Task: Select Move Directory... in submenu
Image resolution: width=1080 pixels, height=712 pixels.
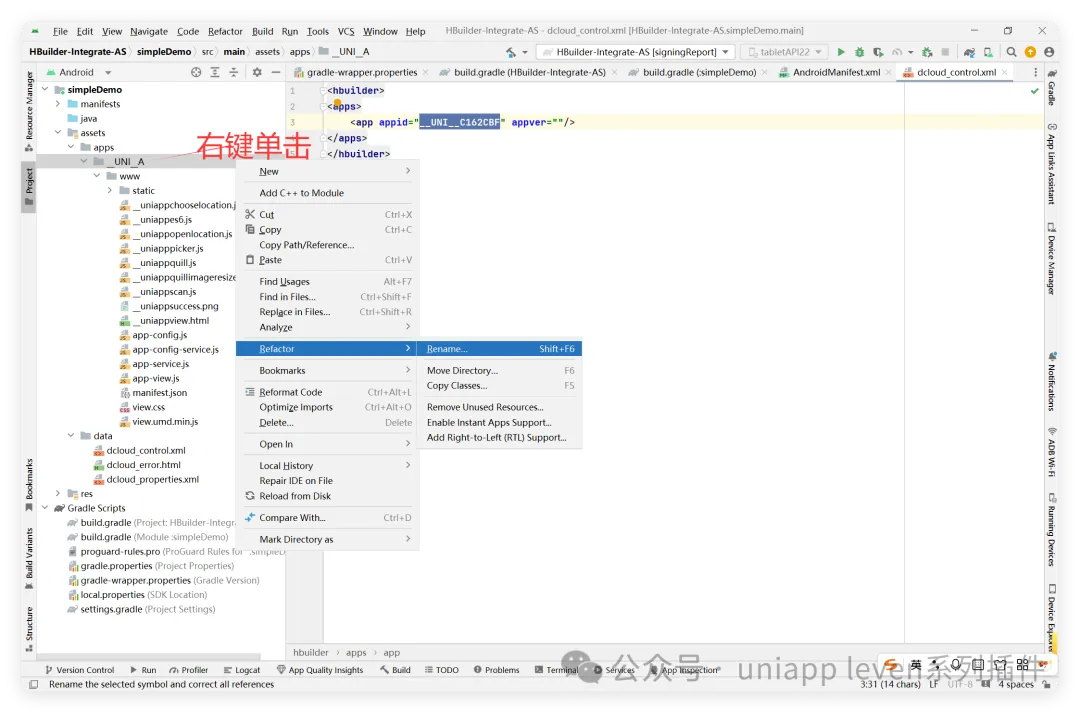Action: coord(500,370)
